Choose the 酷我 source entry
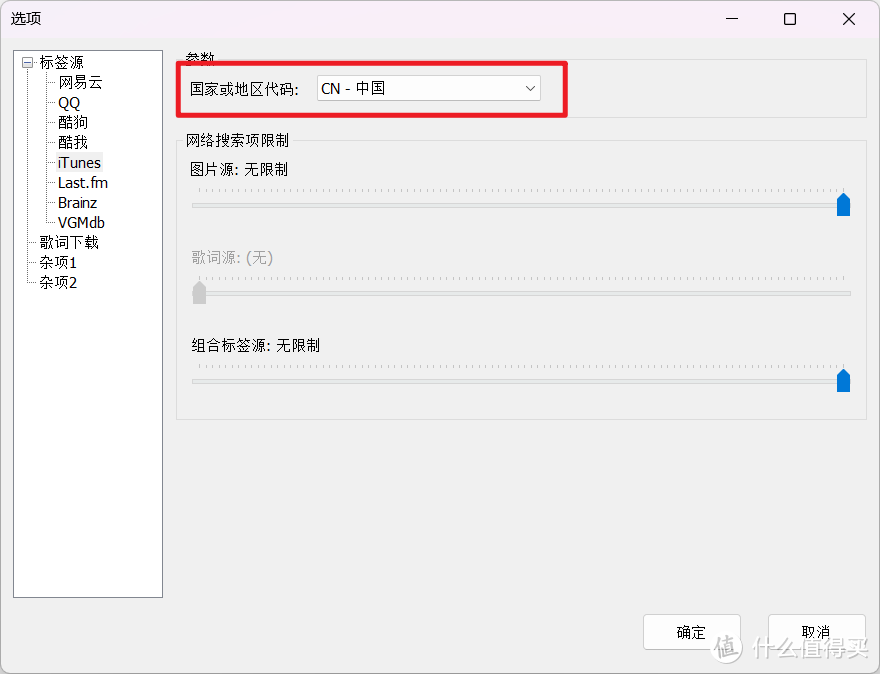 click(71, 142)
